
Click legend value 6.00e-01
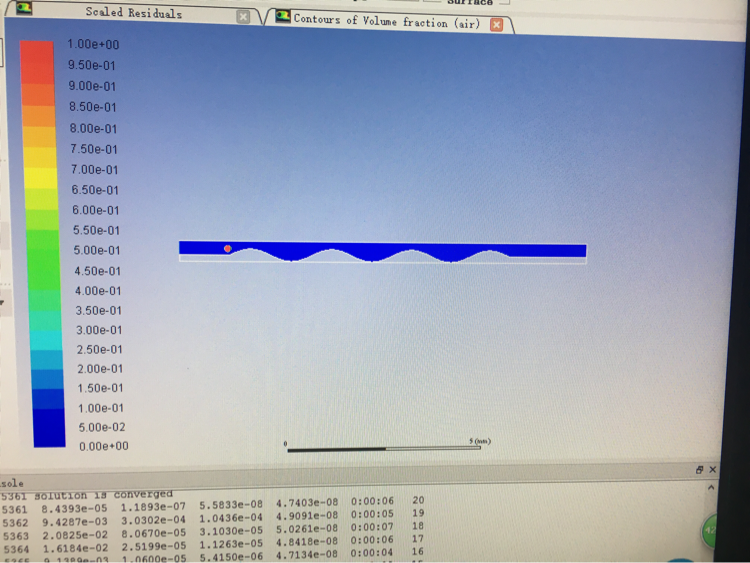pos(95,210)
